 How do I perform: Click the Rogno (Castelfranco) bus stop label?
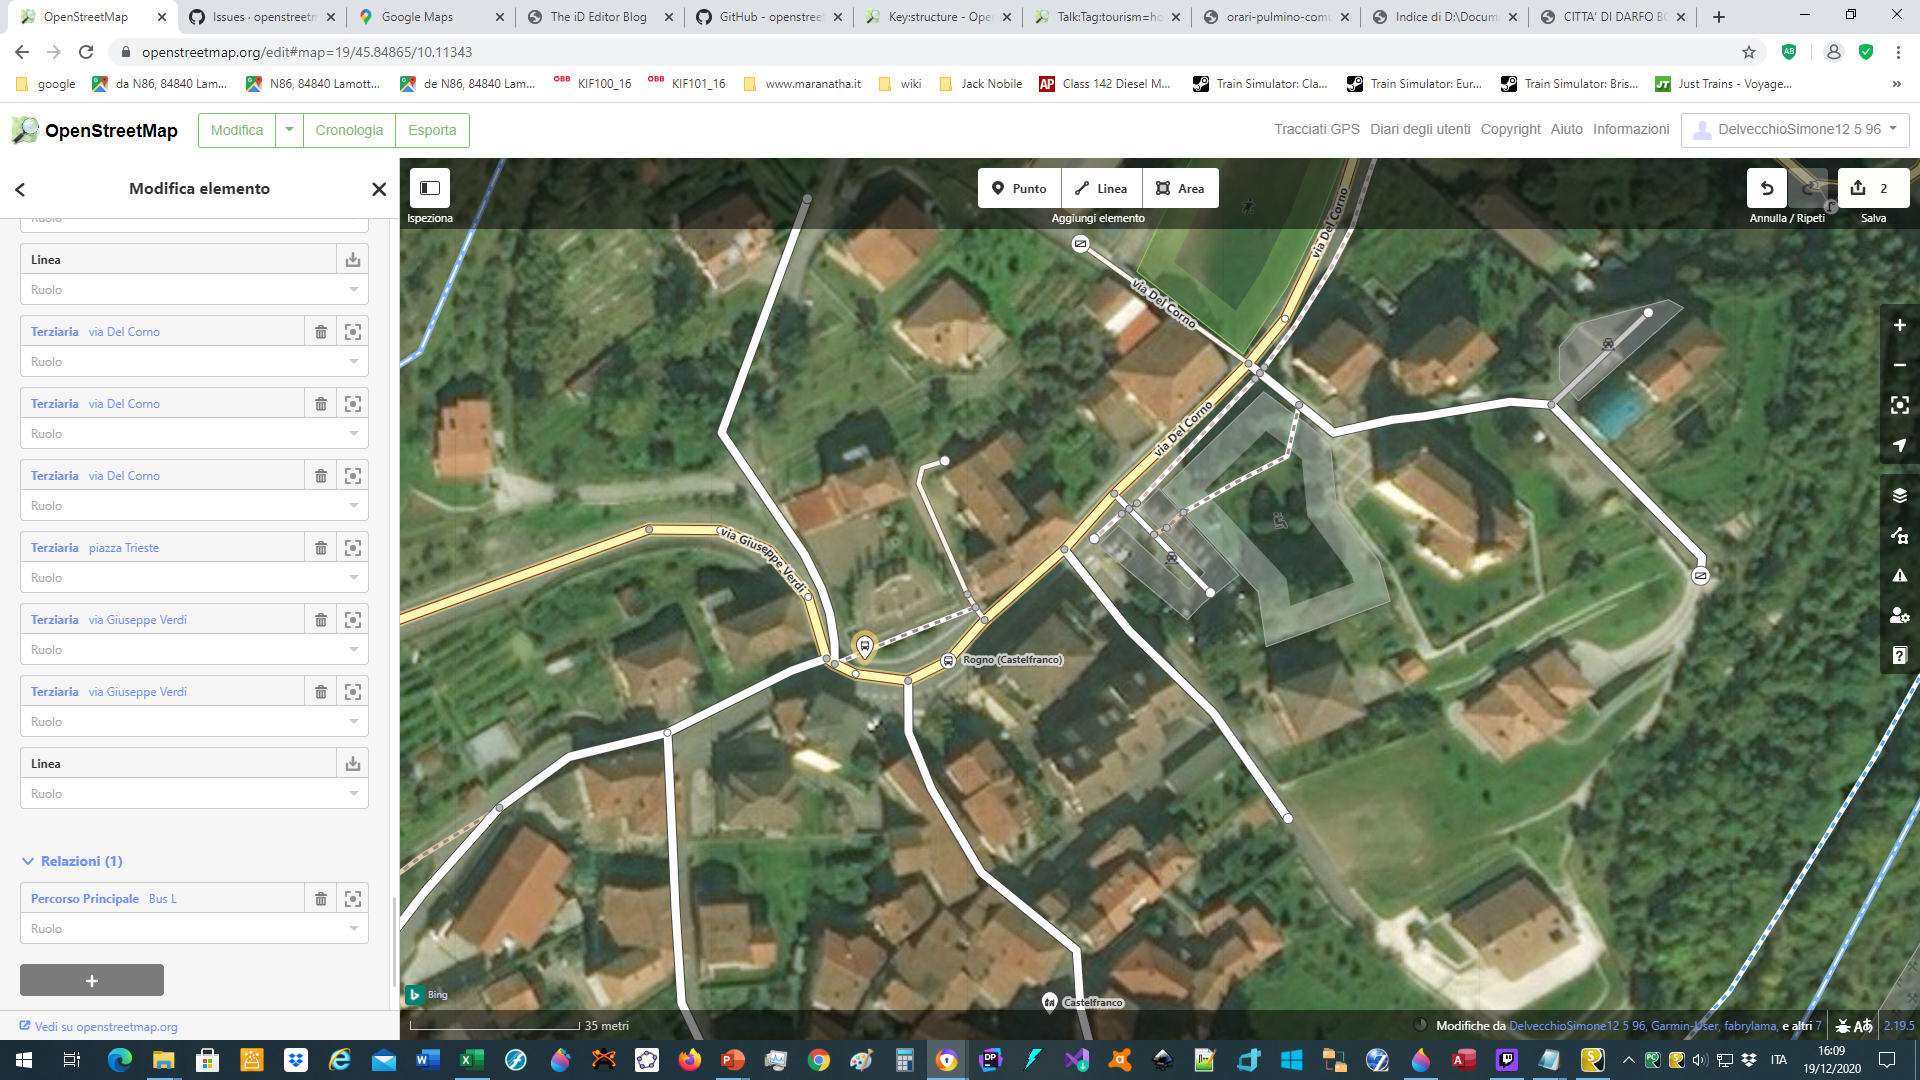pyautogui.click(x=1012, y=660)
